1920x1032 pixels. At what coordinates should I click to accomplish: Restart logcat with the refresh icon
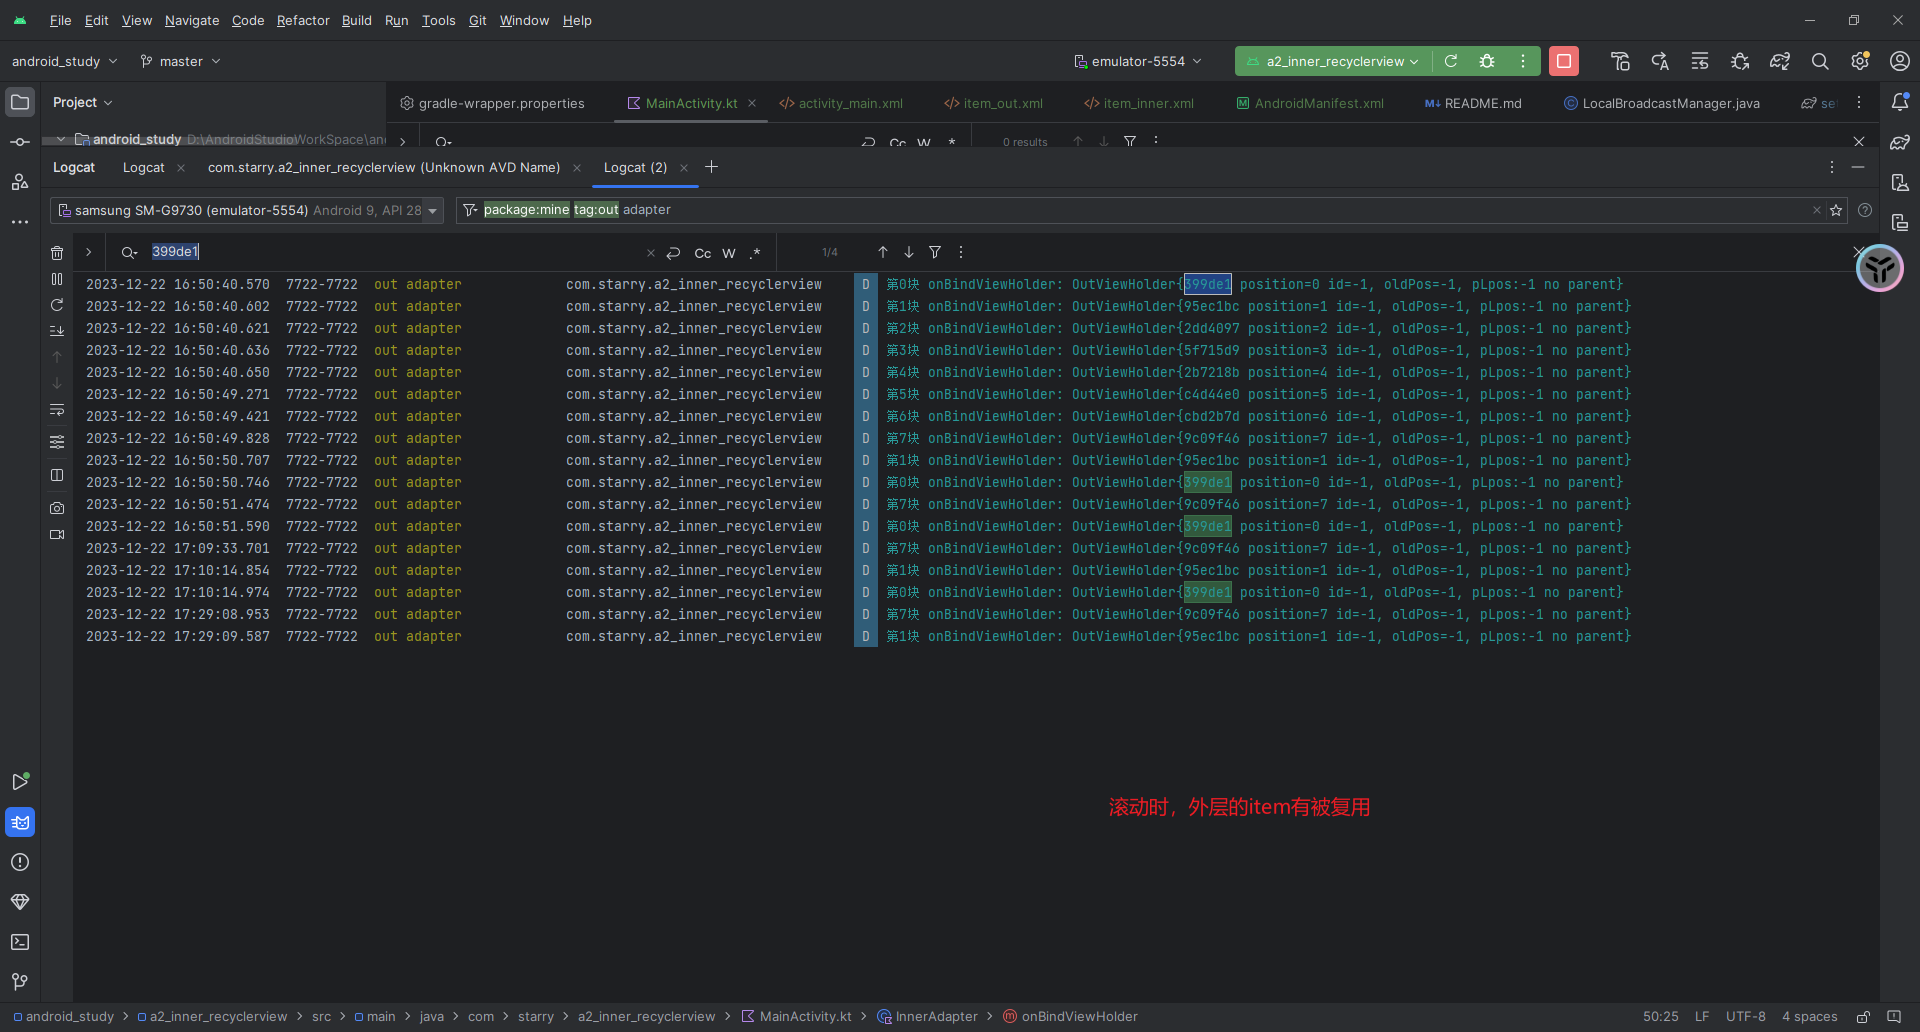(57, 305)
